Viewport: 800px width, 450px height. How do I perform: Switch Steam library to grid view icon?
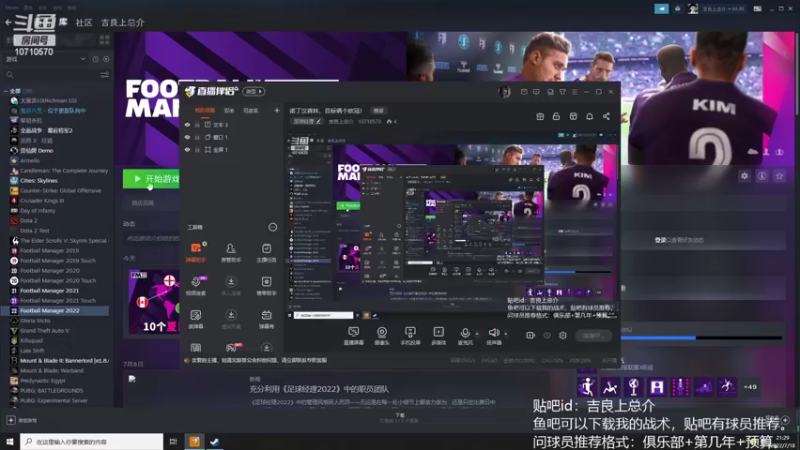(x=105, y=40)
